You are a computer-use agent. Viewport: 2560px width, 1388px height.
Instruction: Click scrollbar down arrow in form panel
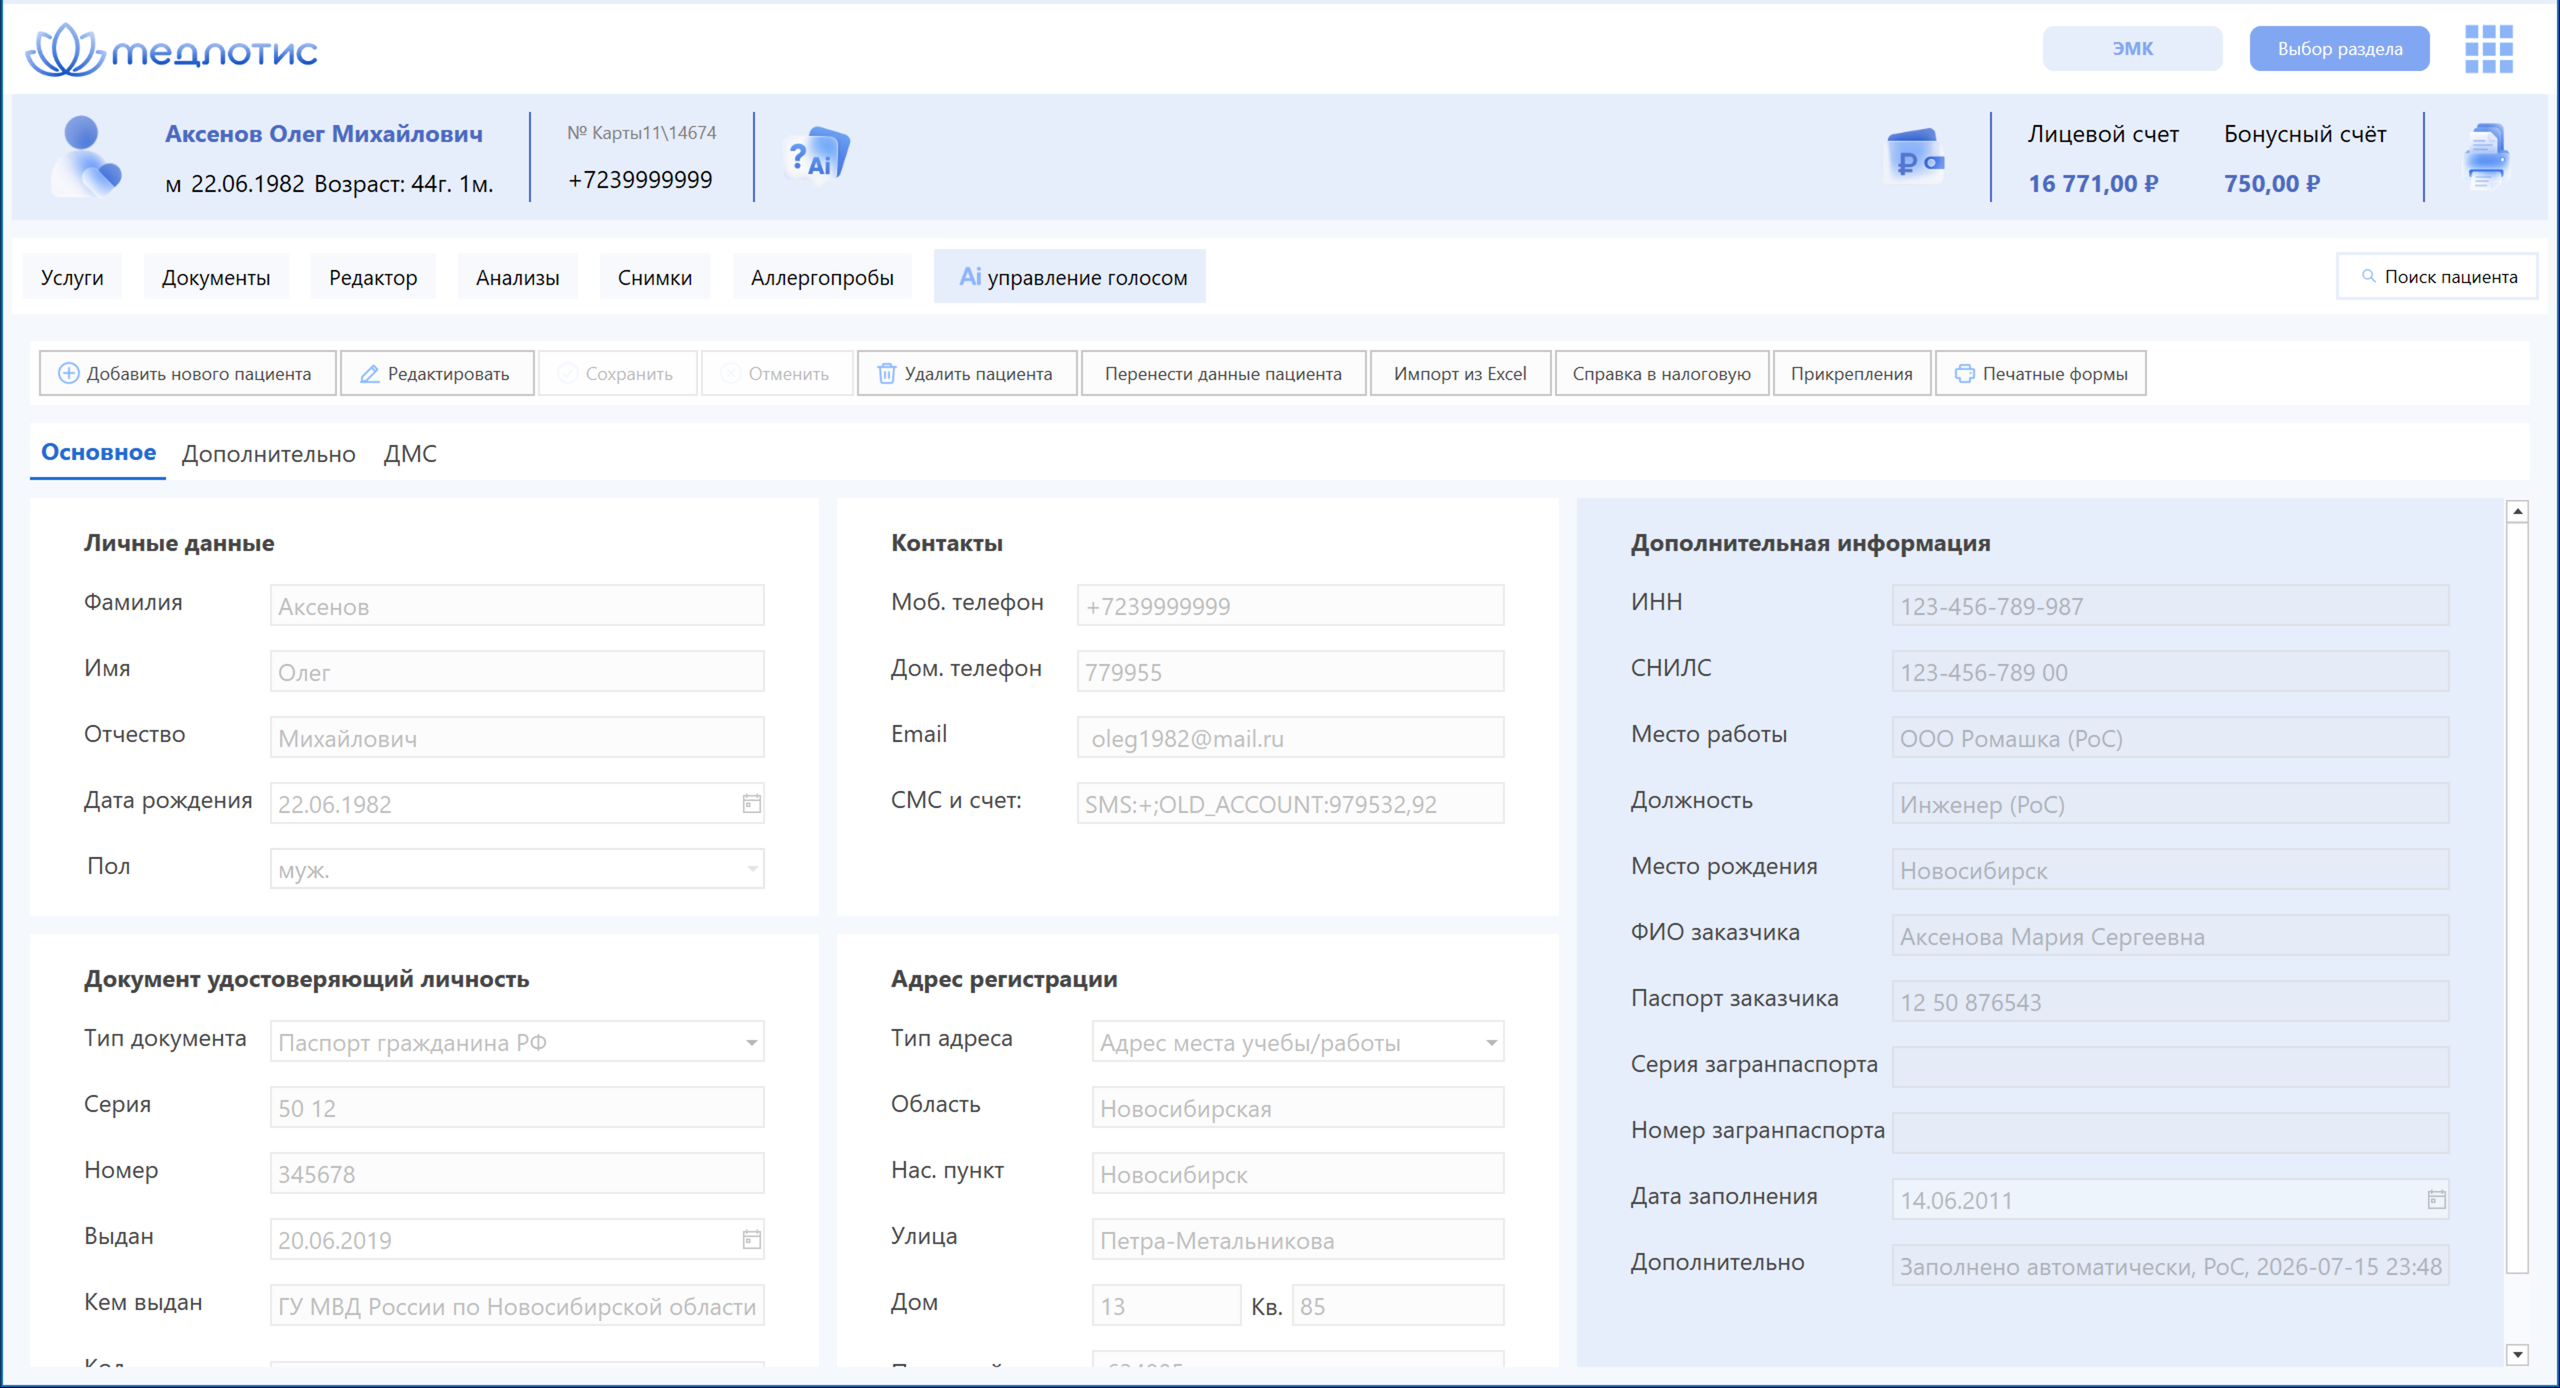(2517, 1355)
